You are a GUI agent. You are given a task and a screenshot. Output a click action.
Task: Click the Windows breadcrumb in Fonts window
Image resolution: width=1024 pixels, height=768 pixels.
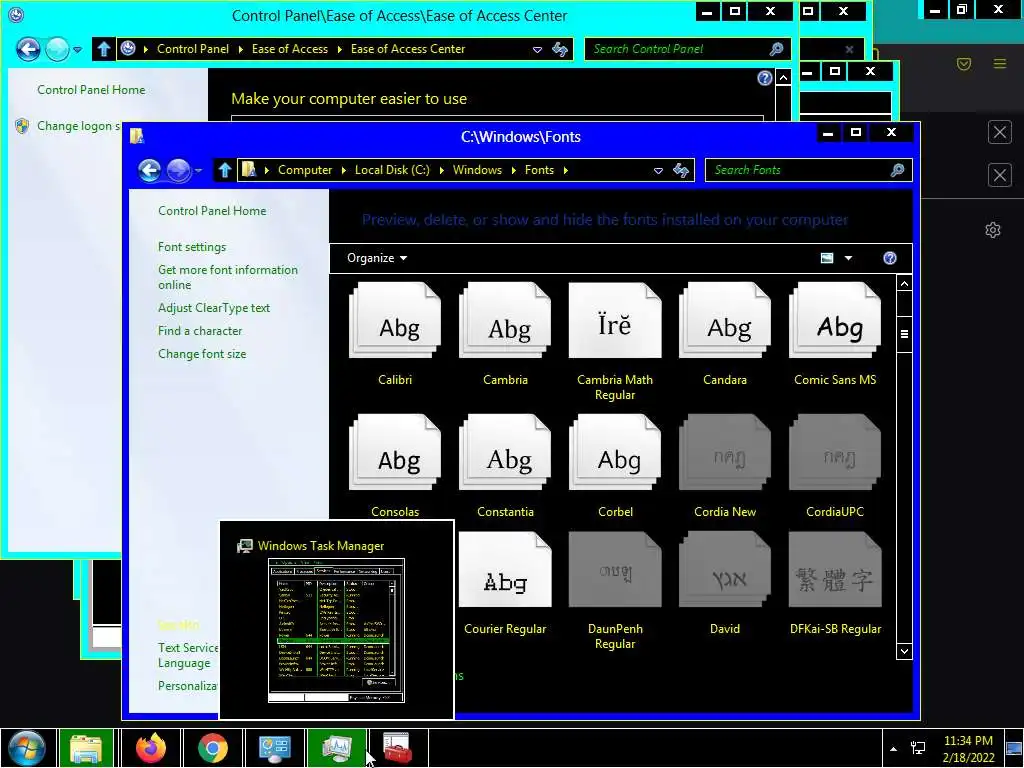(x=477, y=170)
